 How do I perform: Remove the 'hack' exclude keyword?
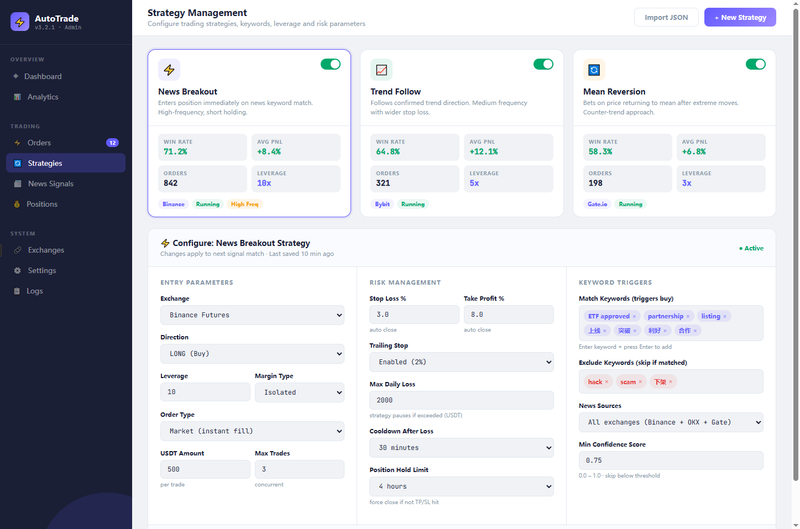pyautogui.click(x=607, y=382)
